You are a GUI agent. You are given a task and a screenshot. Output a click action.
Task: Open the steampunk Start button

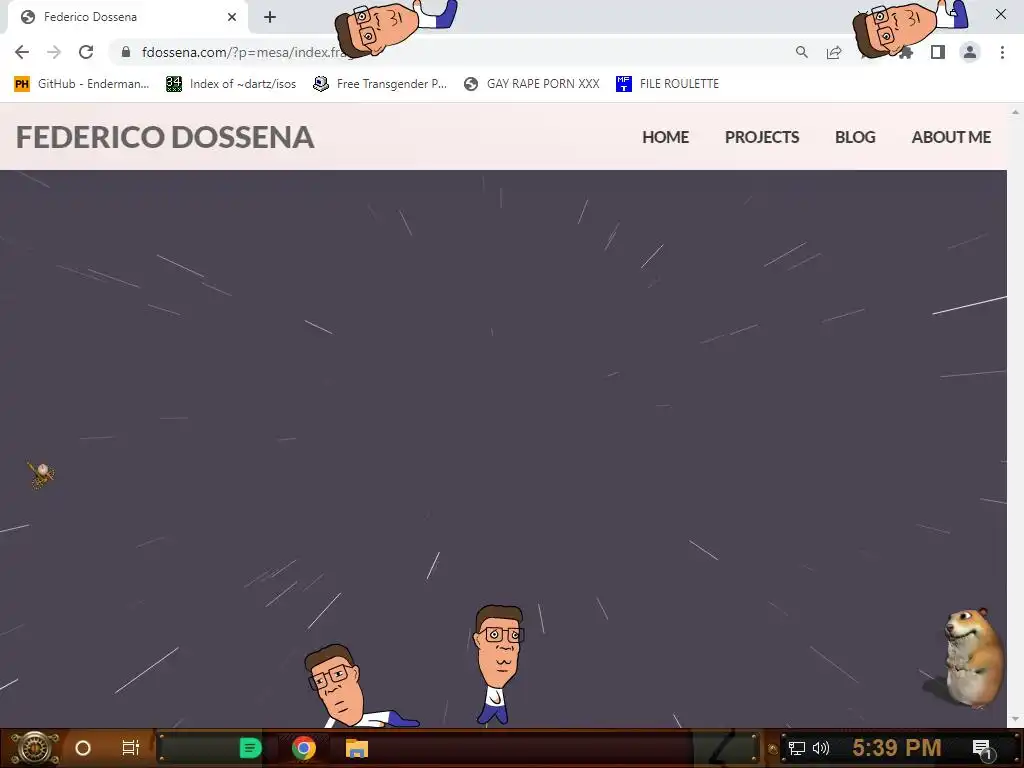[34, 748]
